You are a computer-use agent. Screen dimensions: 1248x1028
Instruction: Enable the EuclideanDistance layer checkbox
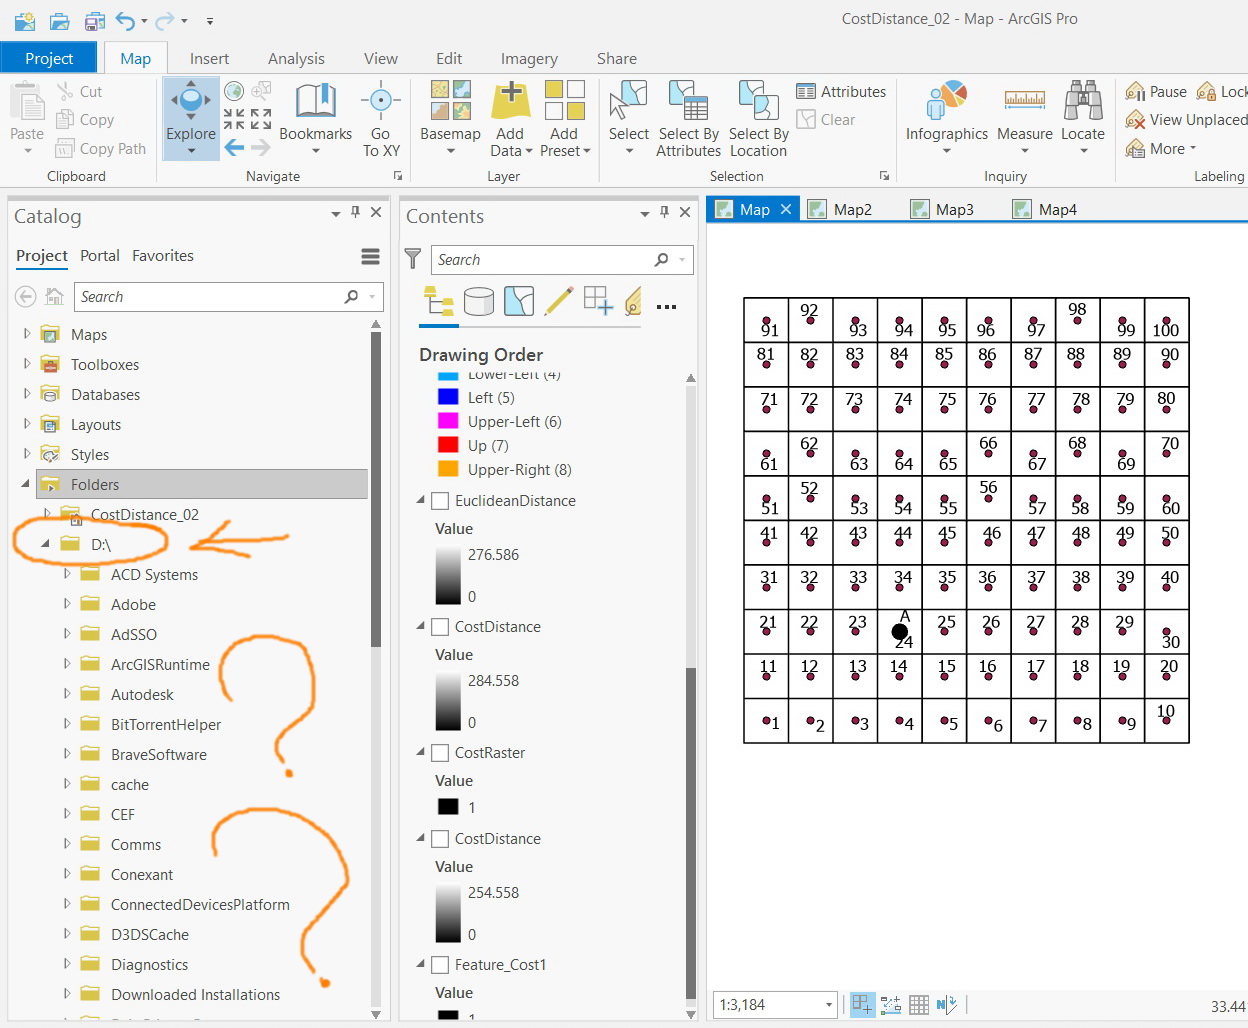(x=440, y=501)
